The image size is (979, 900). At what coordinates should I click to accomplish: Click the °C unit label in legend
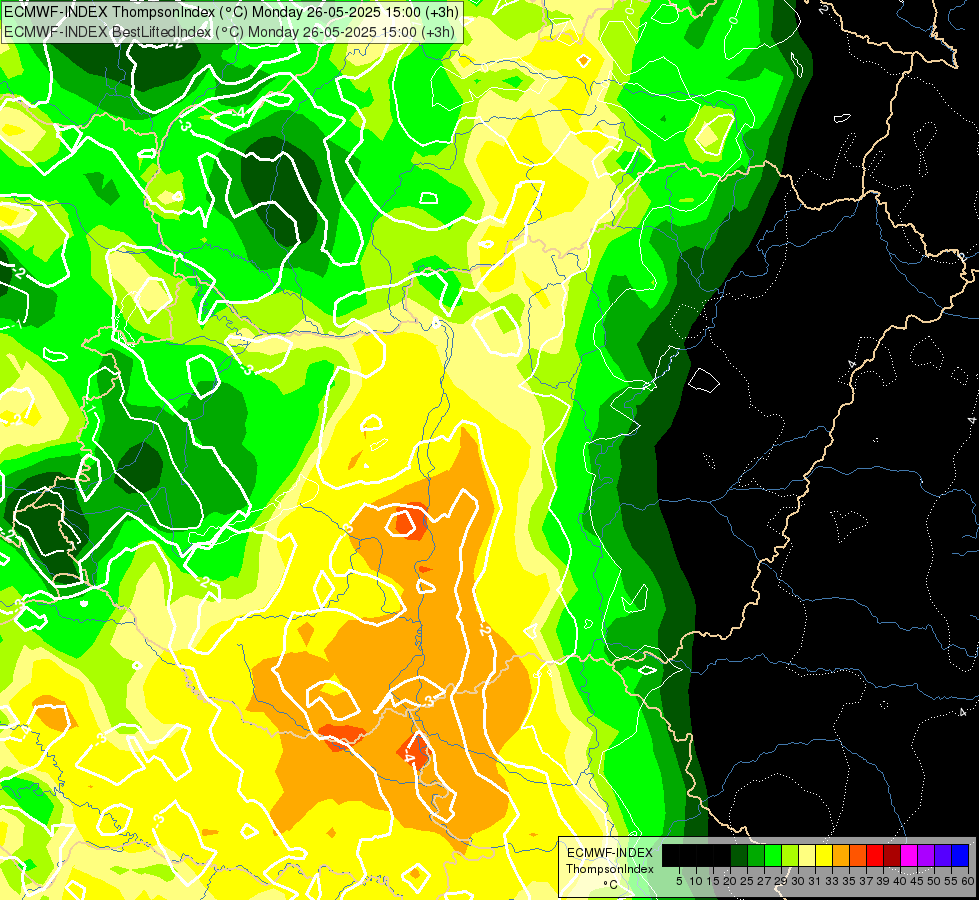coord(611,885)
